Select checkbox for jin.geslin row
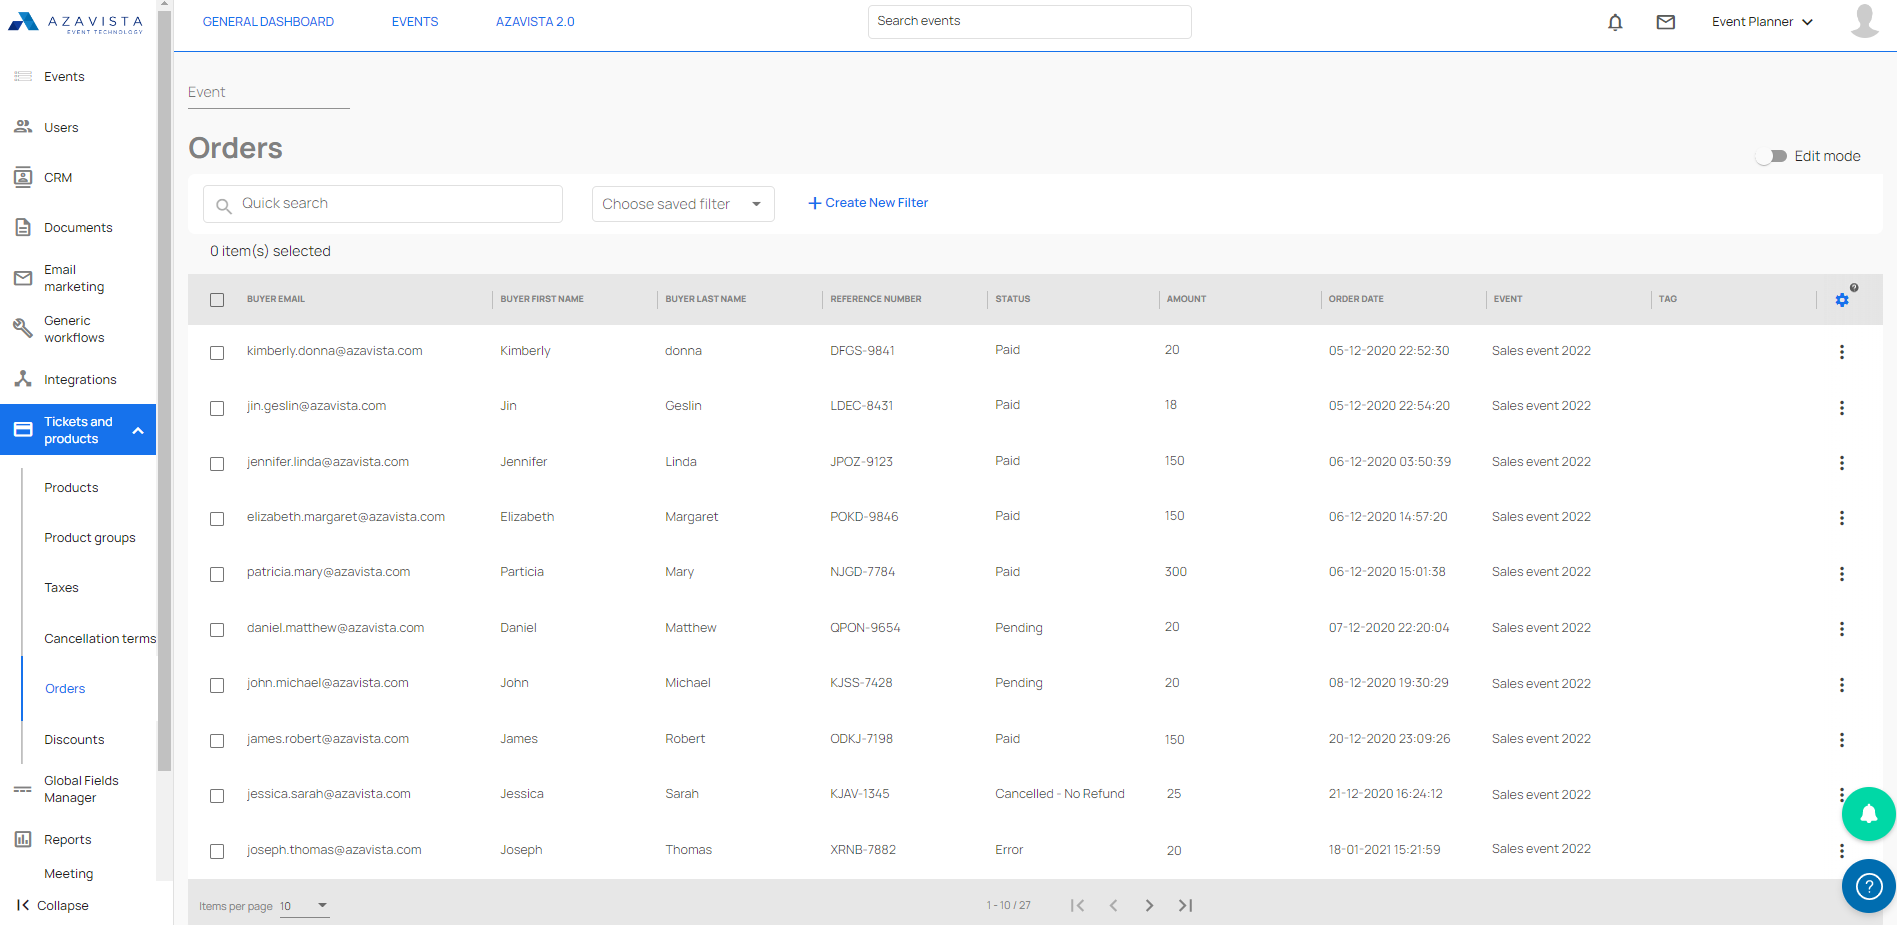 click(x=217, y=408)
